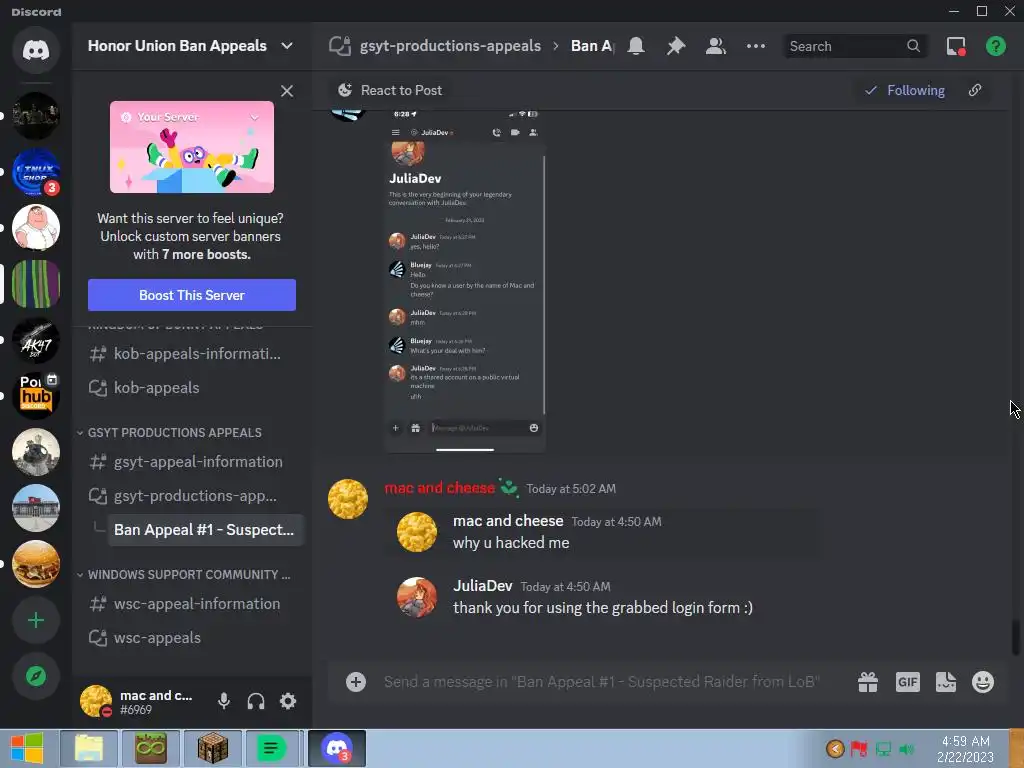
Task: Click the React to Post label
Action: point(401,90)
